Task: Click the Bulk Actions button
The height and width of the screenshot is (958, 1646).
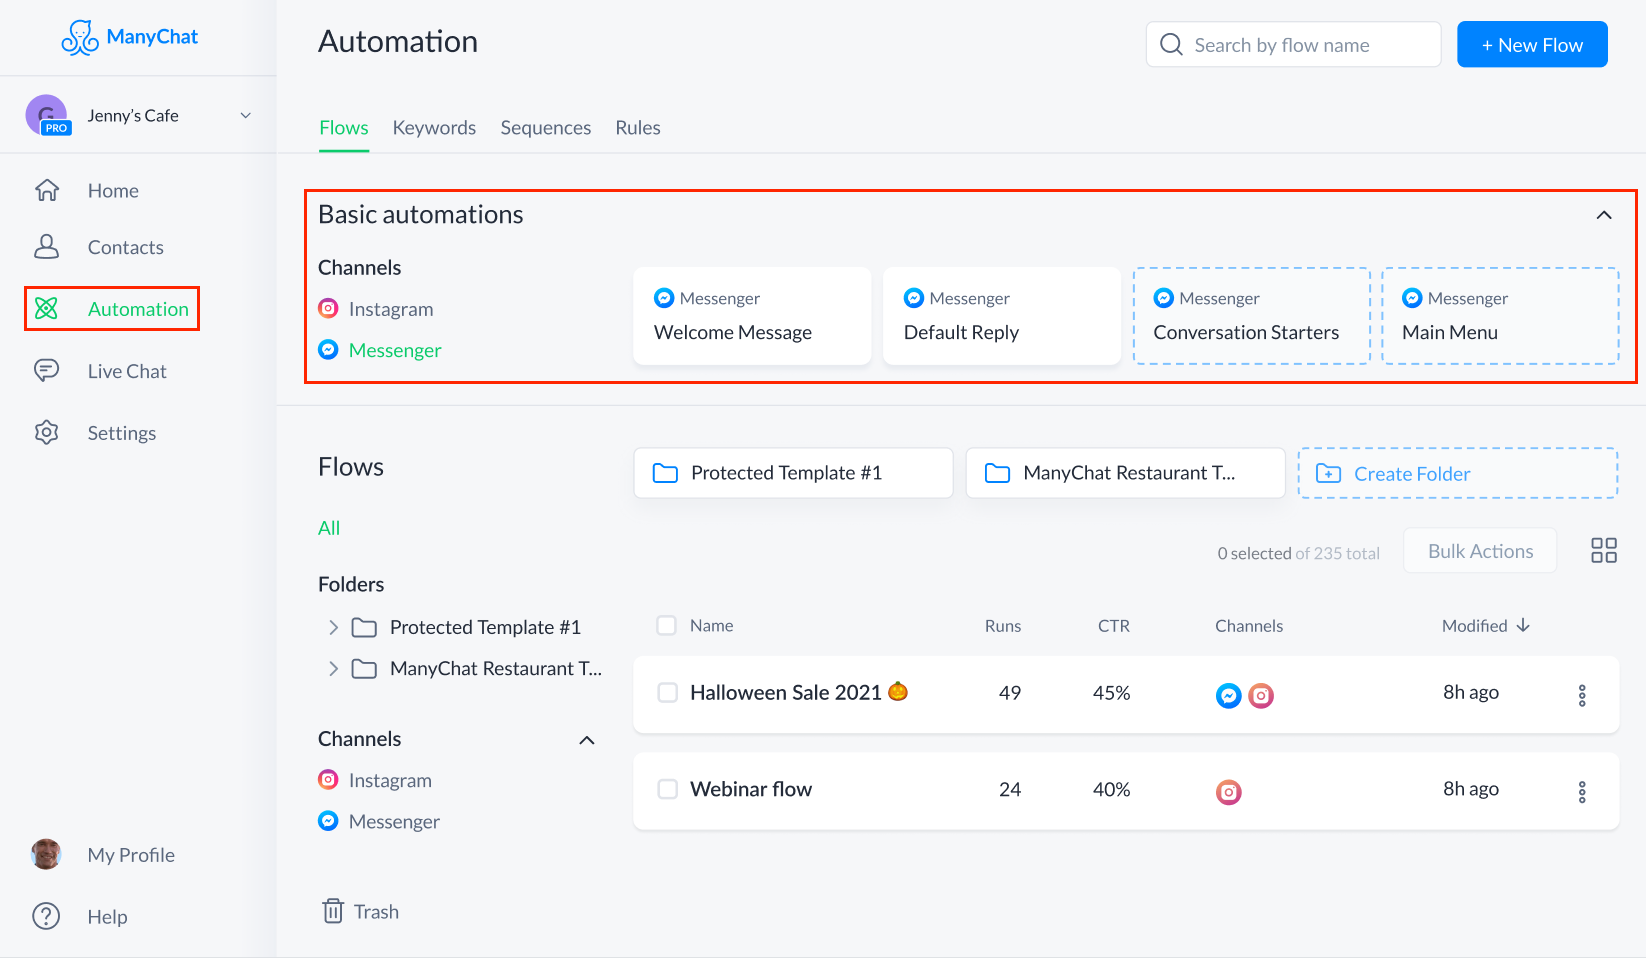Action: 1480,551
